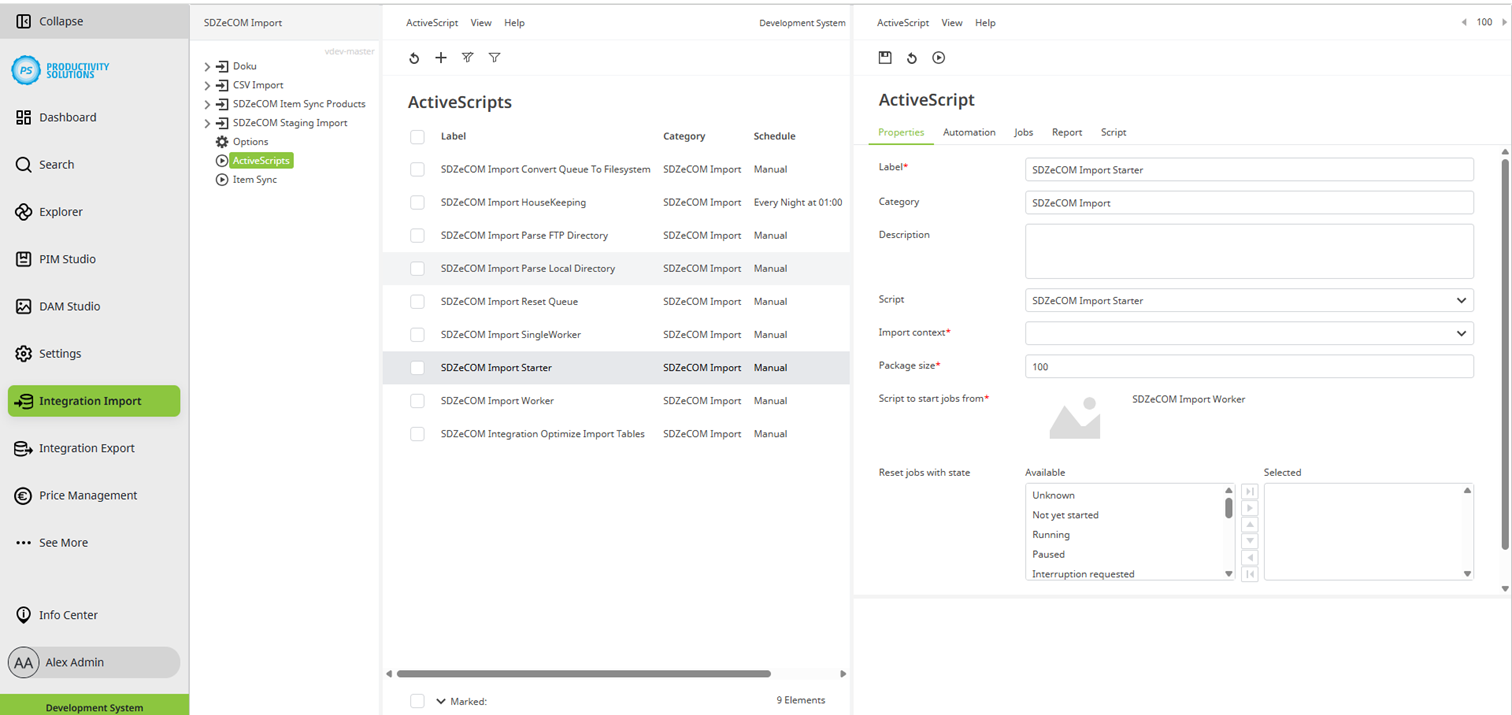
Task: Click into the Description text area
Action: click(x=1249, y=250)
